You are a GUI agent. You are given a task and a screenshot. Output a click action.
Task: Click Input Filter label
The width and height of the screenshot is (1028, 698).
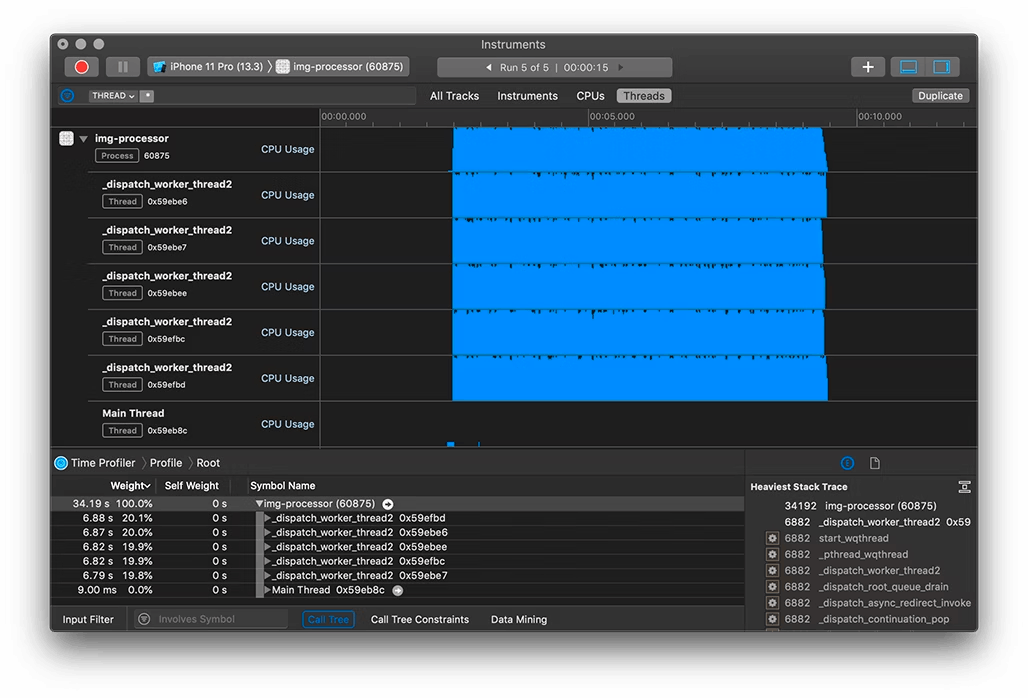[88, 619]
